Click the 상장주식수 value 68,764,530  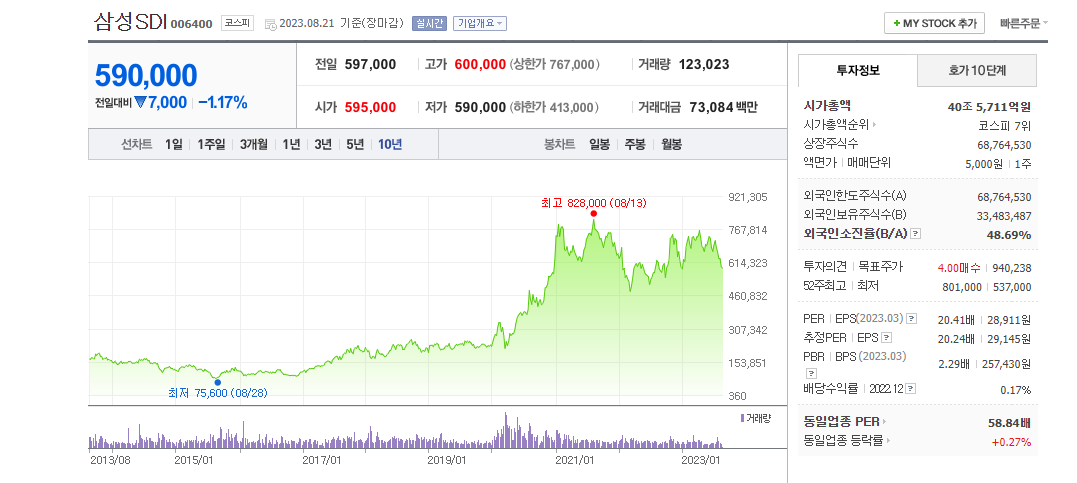coord(1004,145)
